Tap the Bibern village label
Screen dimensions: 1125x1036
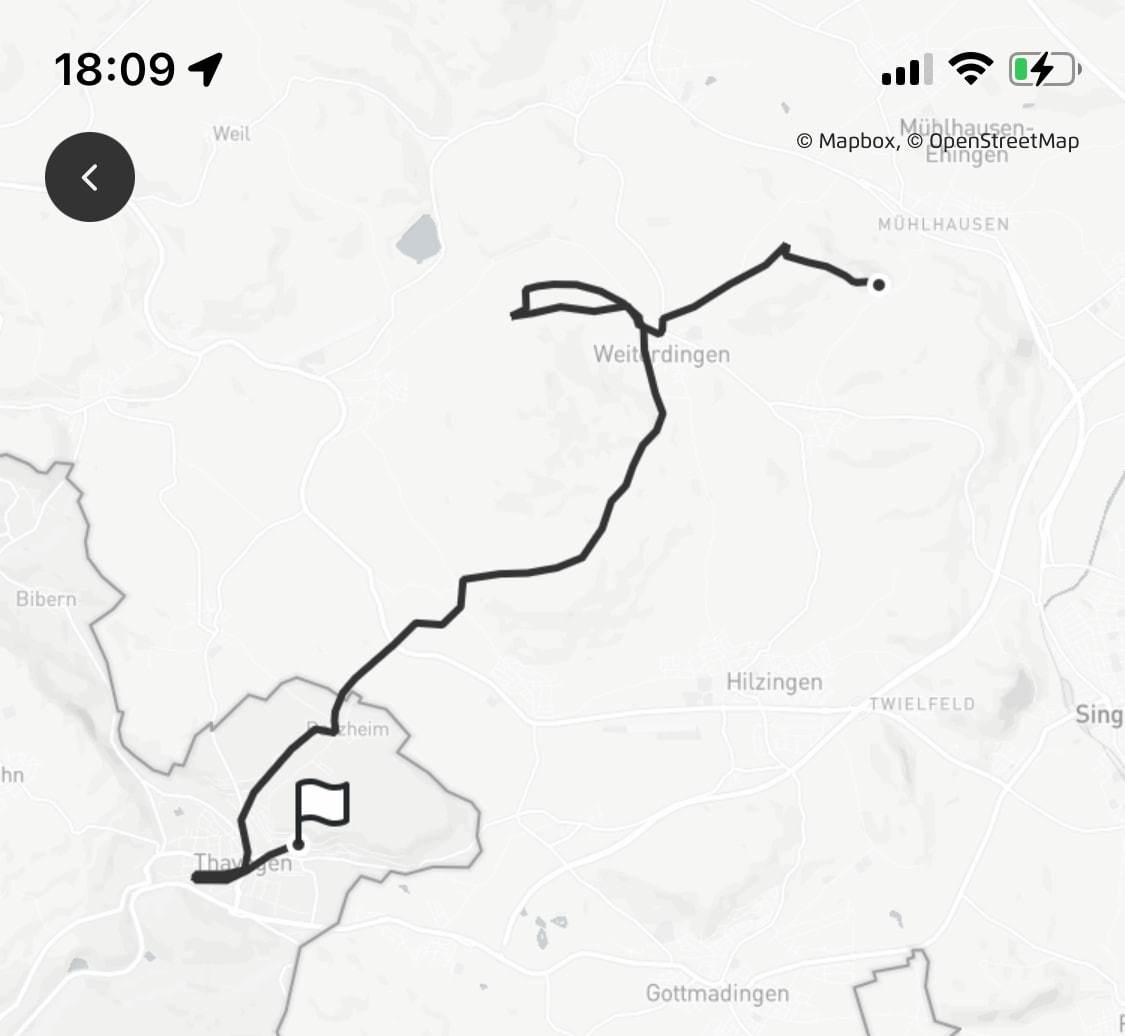(46, 599)
